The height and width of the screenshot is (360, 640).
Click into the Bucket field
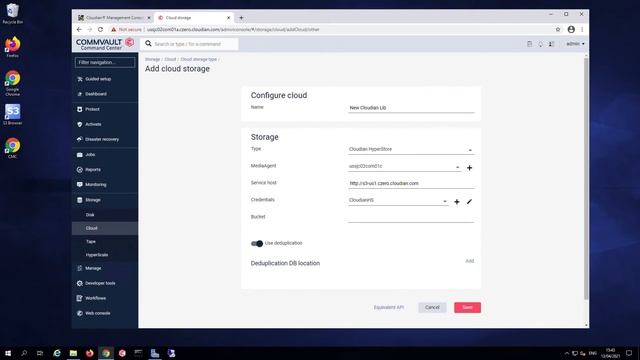click(411, 218)
